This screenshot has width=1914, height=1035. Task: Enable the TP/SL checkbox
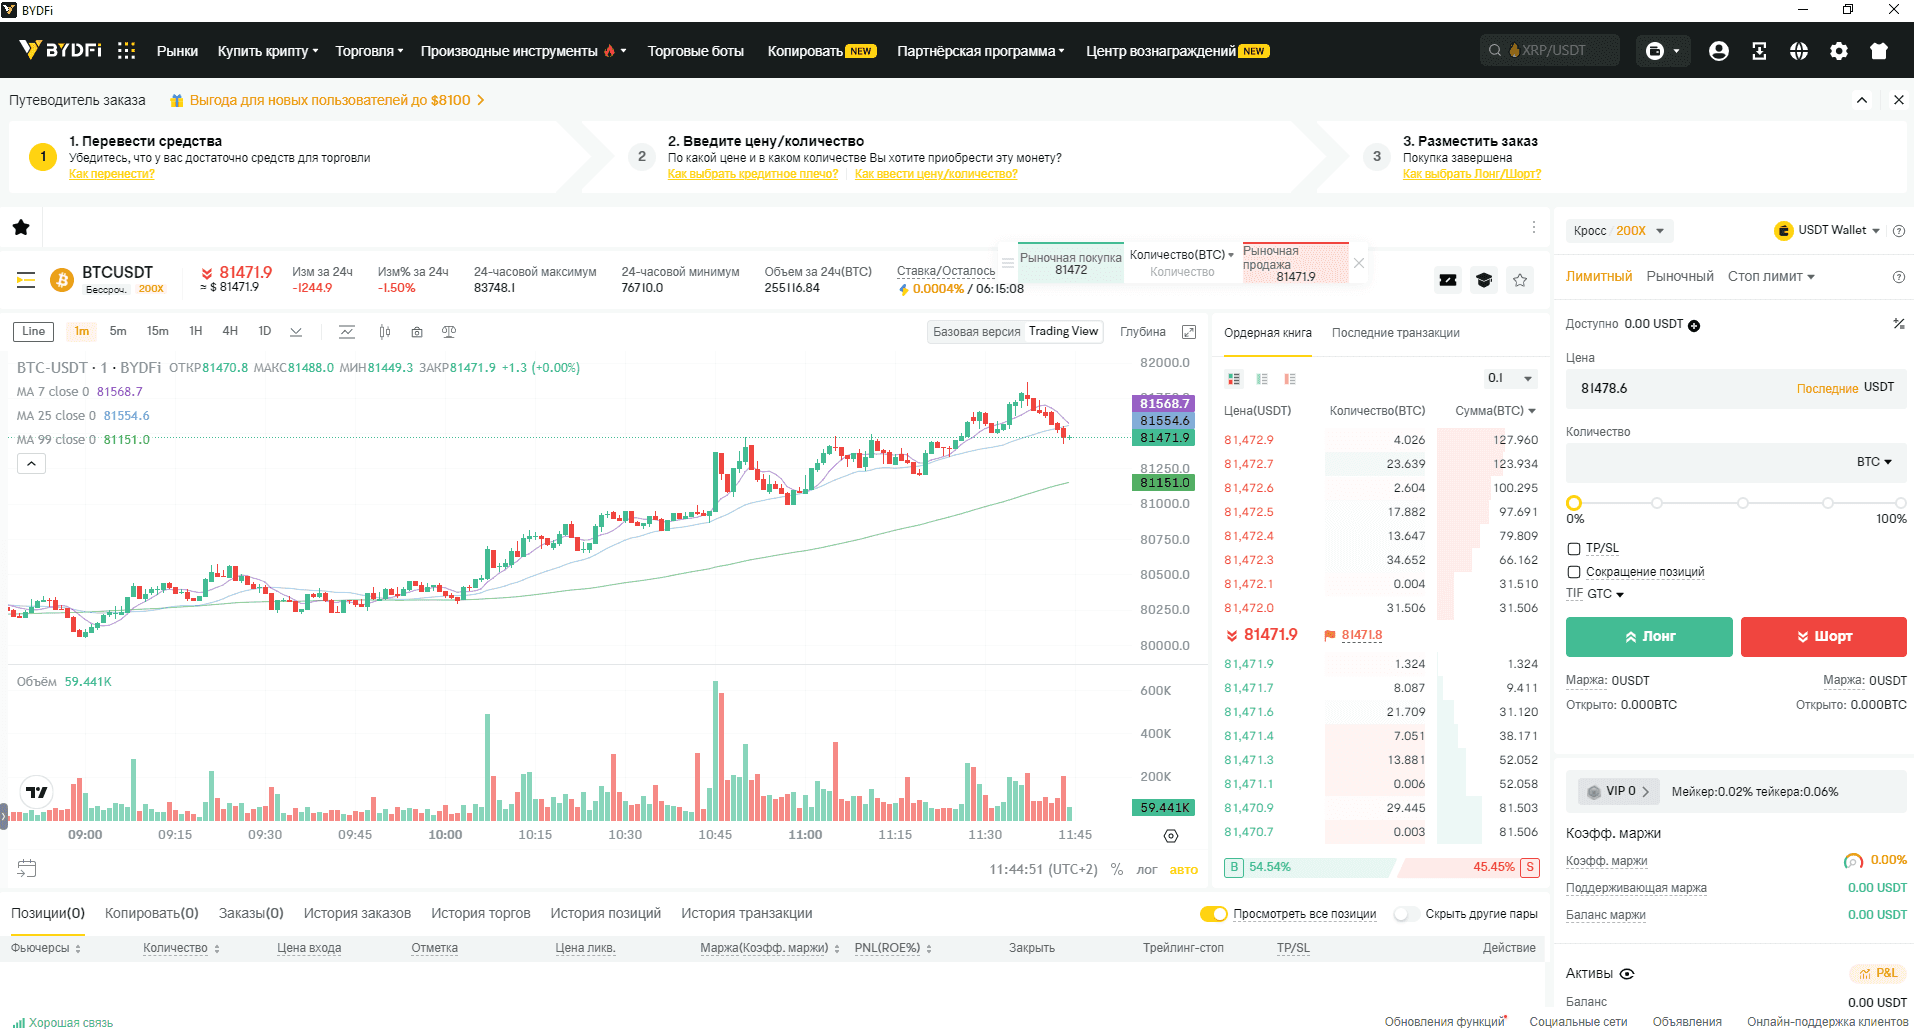(1574, 548)
